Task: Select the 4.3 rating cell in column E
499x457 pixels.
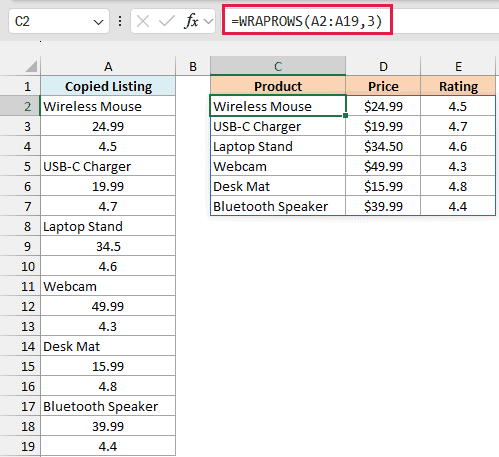Action: click(458, 166)
